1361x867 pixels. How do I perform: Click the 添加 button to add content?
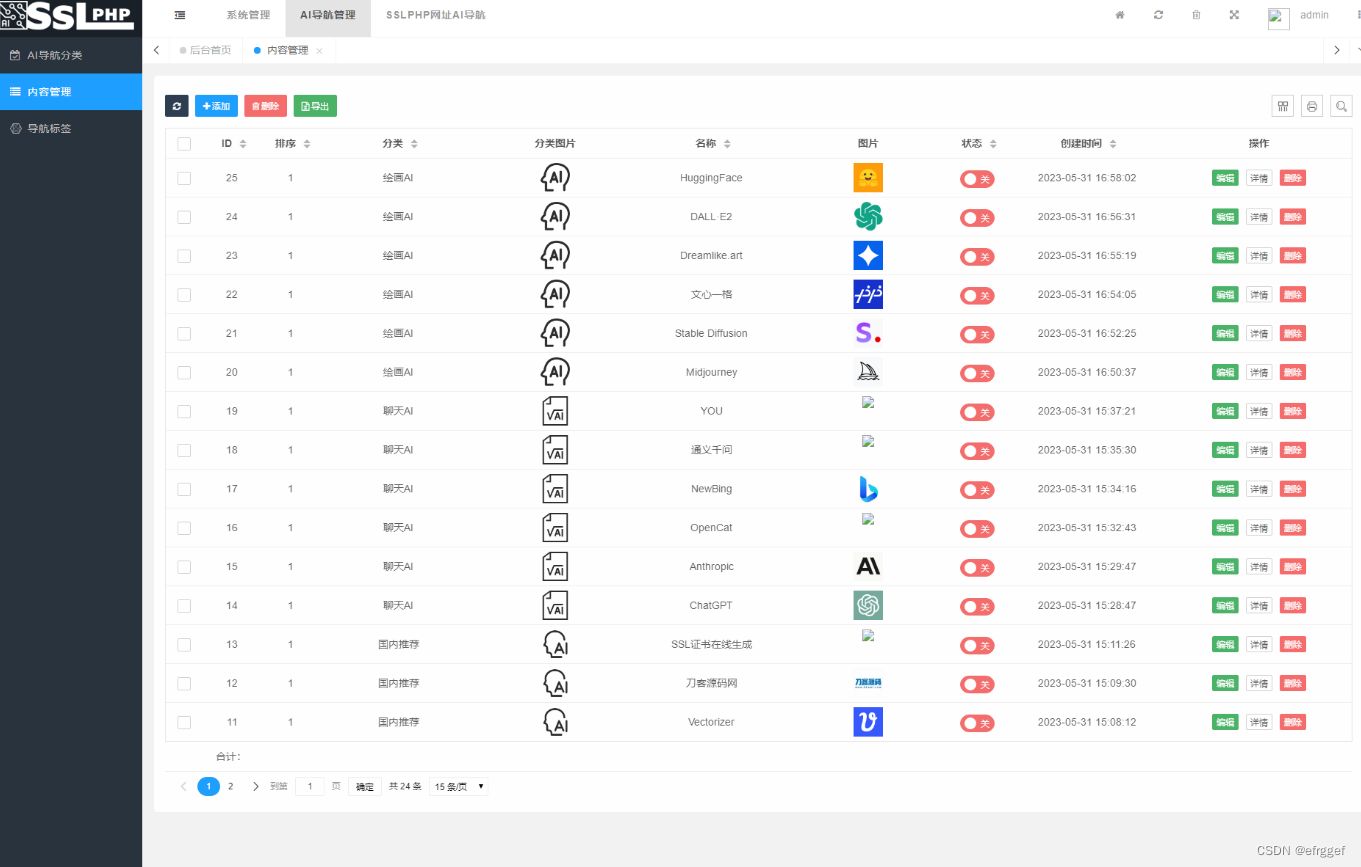[216, 105]
